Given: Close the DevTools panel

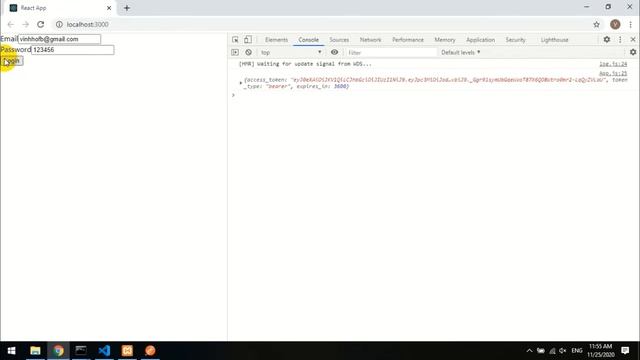Looking at the screenshot, I should point(633,40).
